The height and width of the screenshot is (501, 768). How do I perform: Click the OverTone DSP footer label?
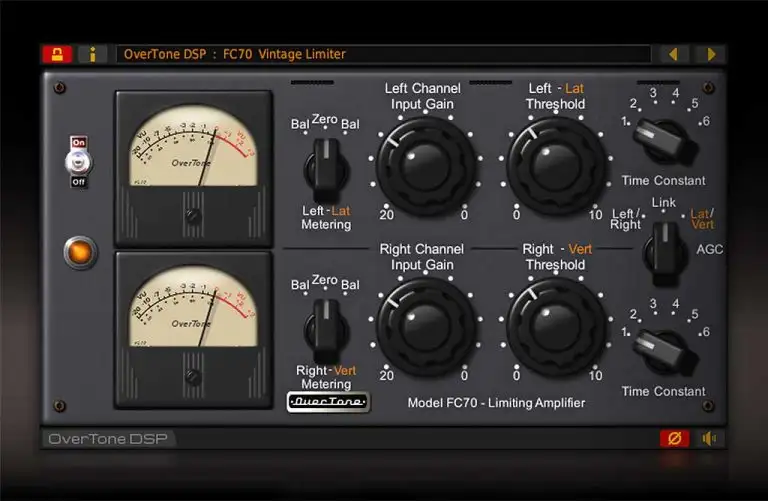(x=108, y=438)
